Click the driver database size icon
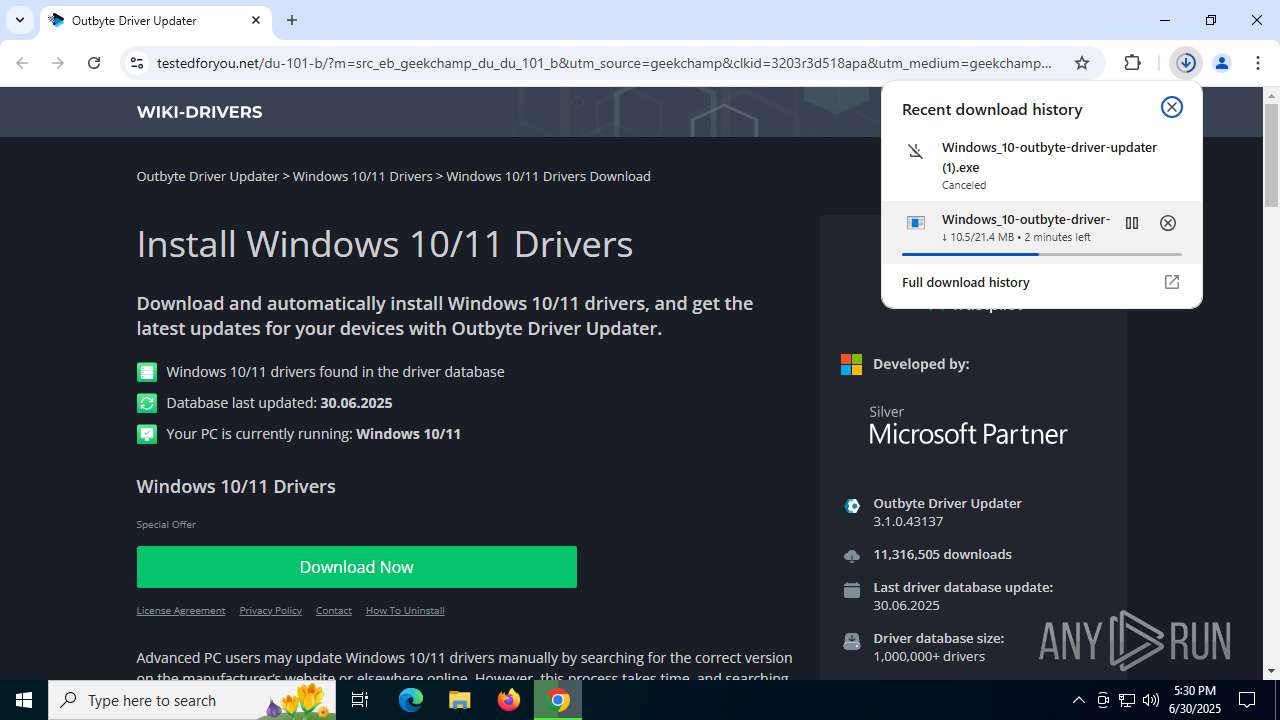Viewport: 1280px width, 720px height. pos(852,641)
